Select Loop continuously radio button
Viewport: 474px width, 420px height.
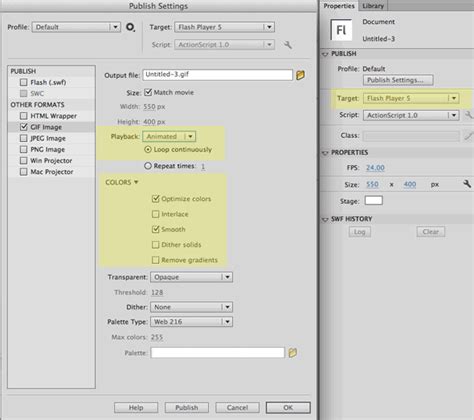tap(148, 149)
